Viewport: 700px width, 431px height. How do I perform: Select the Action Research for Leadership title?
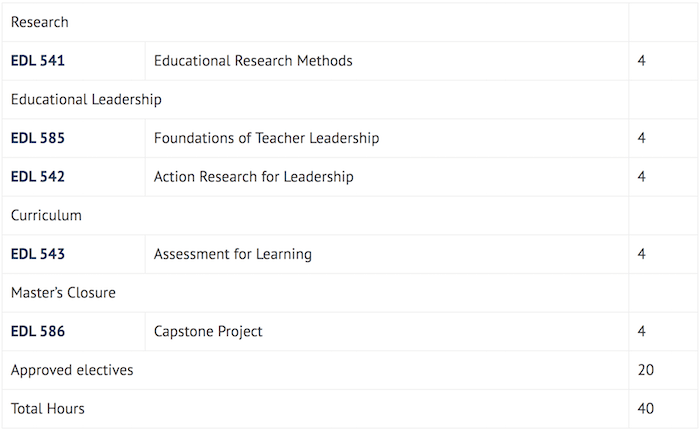coord(254,177)
